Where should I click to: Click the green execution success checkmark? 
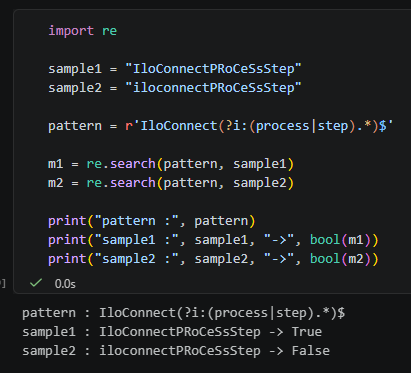click(x=36, y=283)
